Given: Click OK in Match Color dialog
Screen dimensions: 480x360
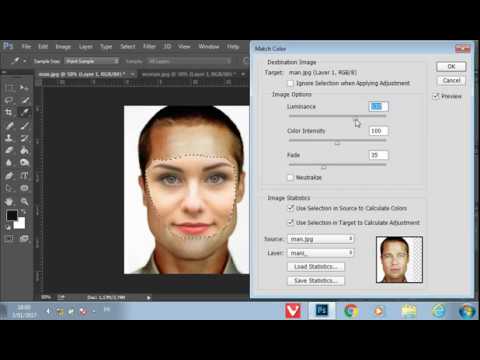Looking at the screenshot, I should 451,67.
